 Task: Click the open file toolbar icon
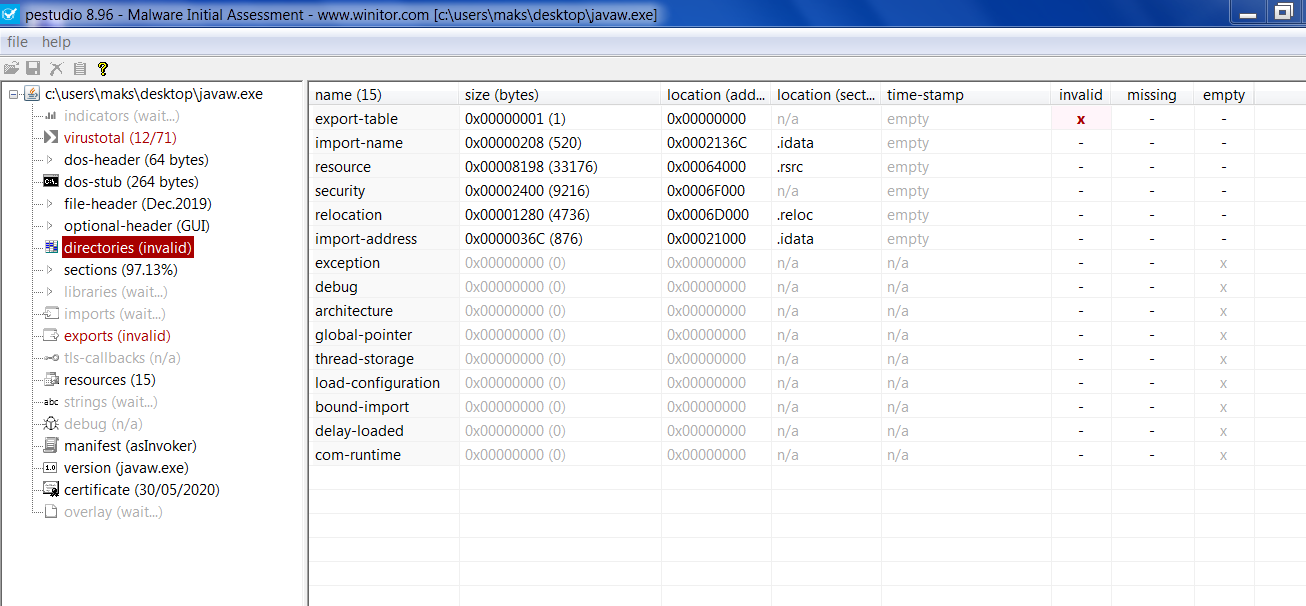click(x=12, y=69)
